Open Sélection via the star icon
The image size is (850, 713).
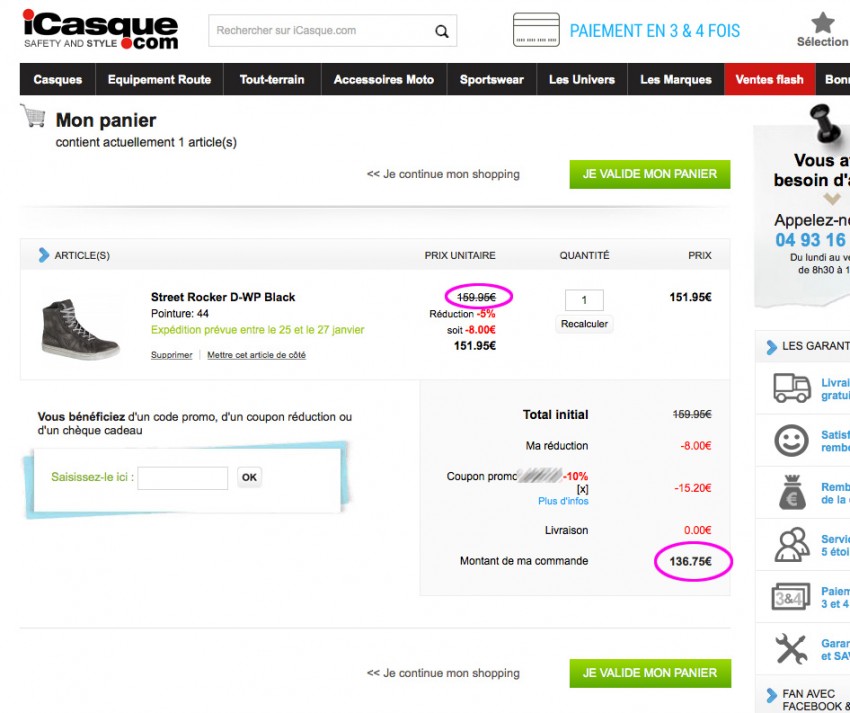point(821,24)
